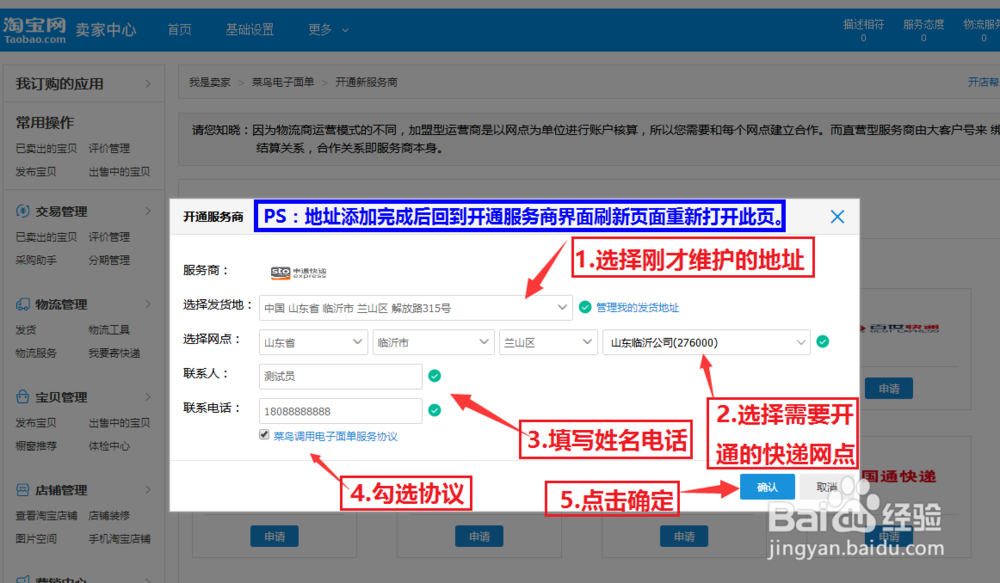Open 物流工具 link
1000x583 pixels.
(109, 330)
